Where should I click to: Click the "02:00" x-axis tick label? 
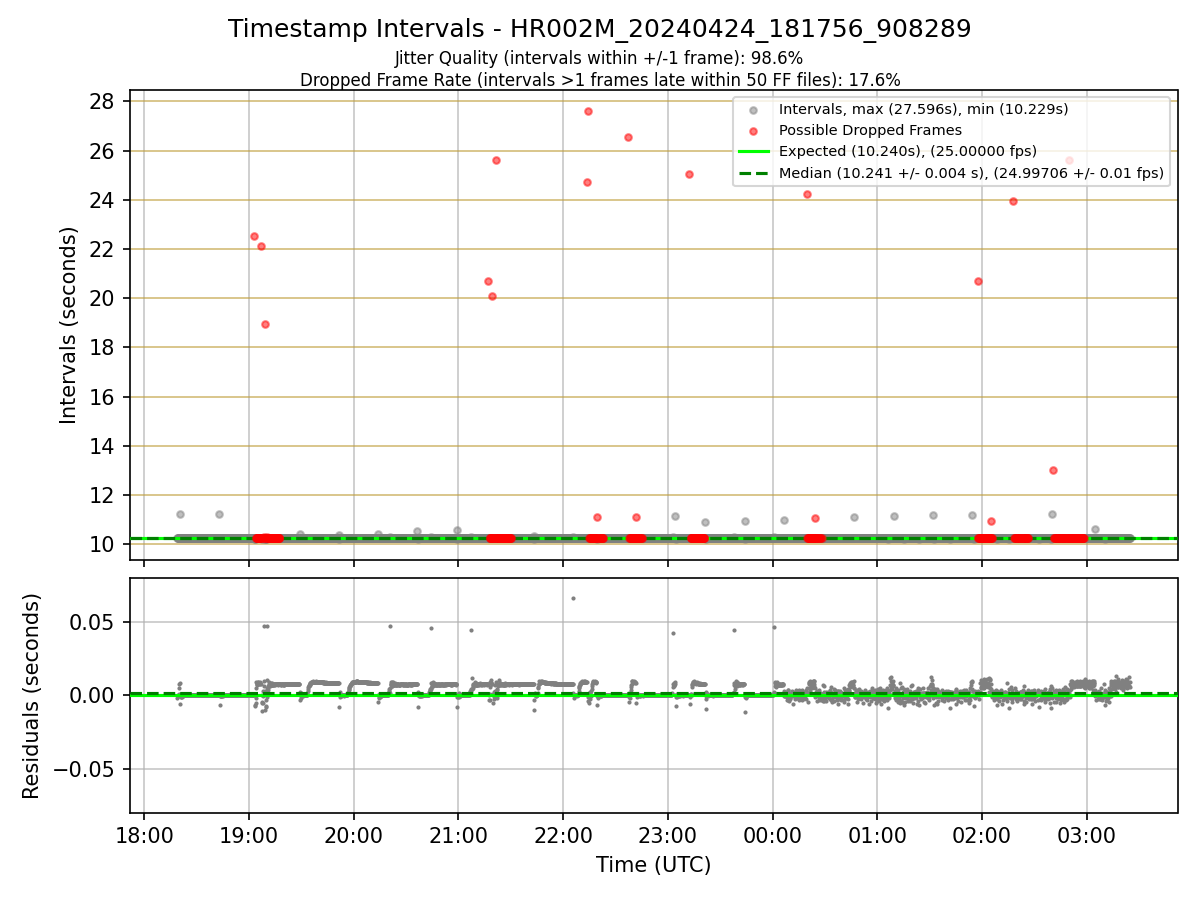click(x=982, y=835)
